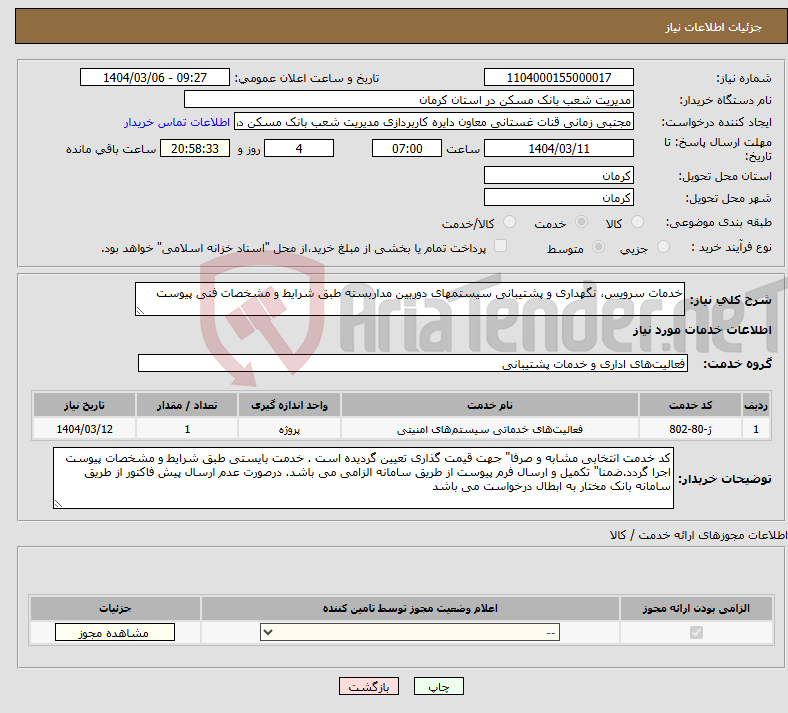Click the deadline time field 07:00
The image size is (788, 713).
[407, 148]
